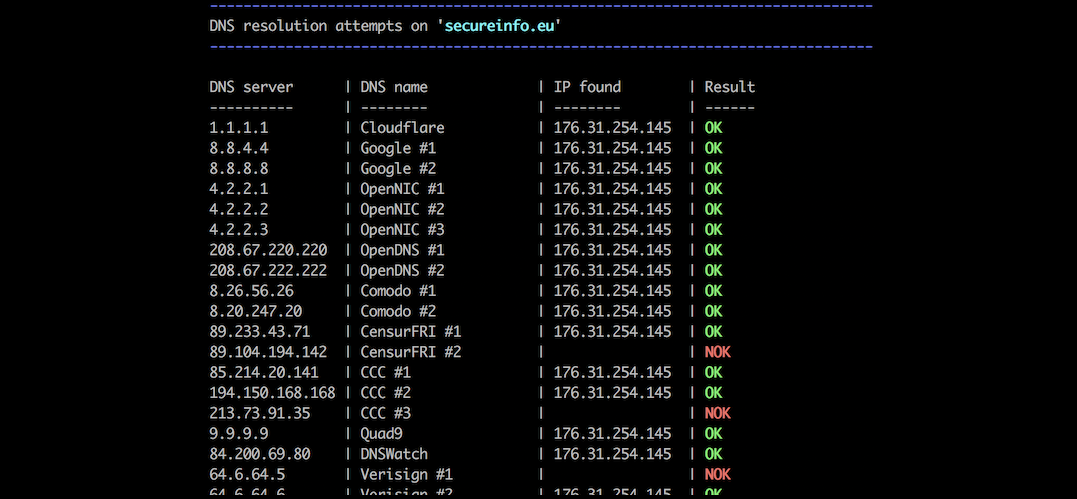
Task: Select the 'Cloudflare' DNS name
Action: [403, 128]
